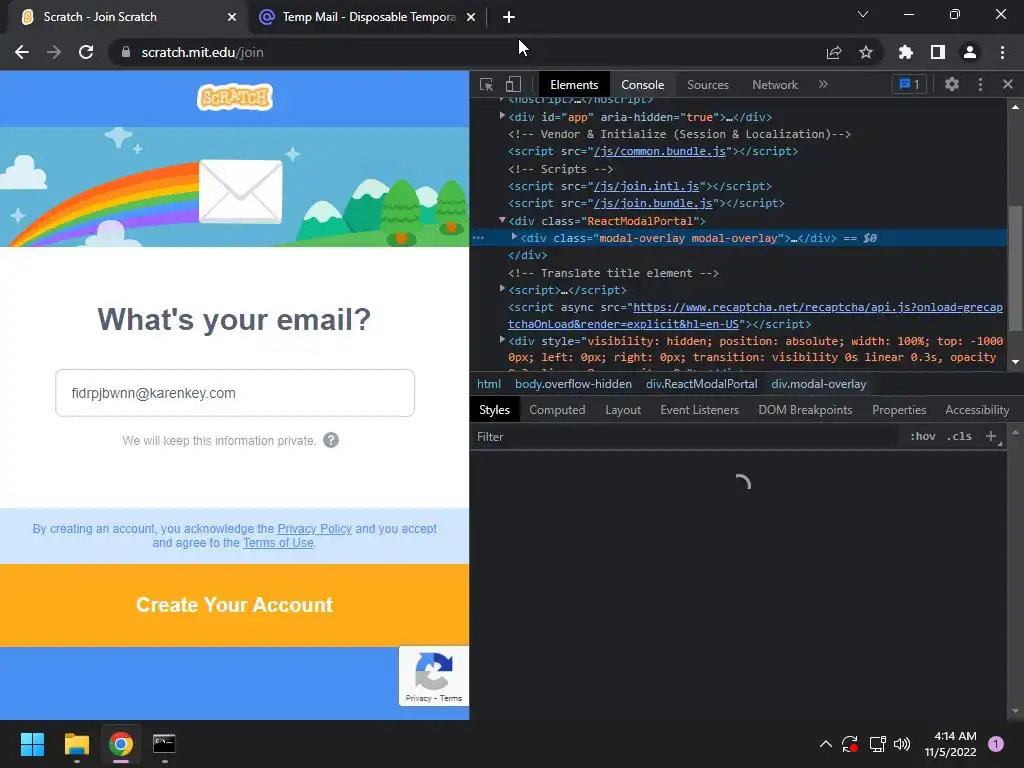The height and width of the screenshot is (768, 1024).
Task: Open Chrome extensions puzzle icon
Action: [x=905, y=52]
